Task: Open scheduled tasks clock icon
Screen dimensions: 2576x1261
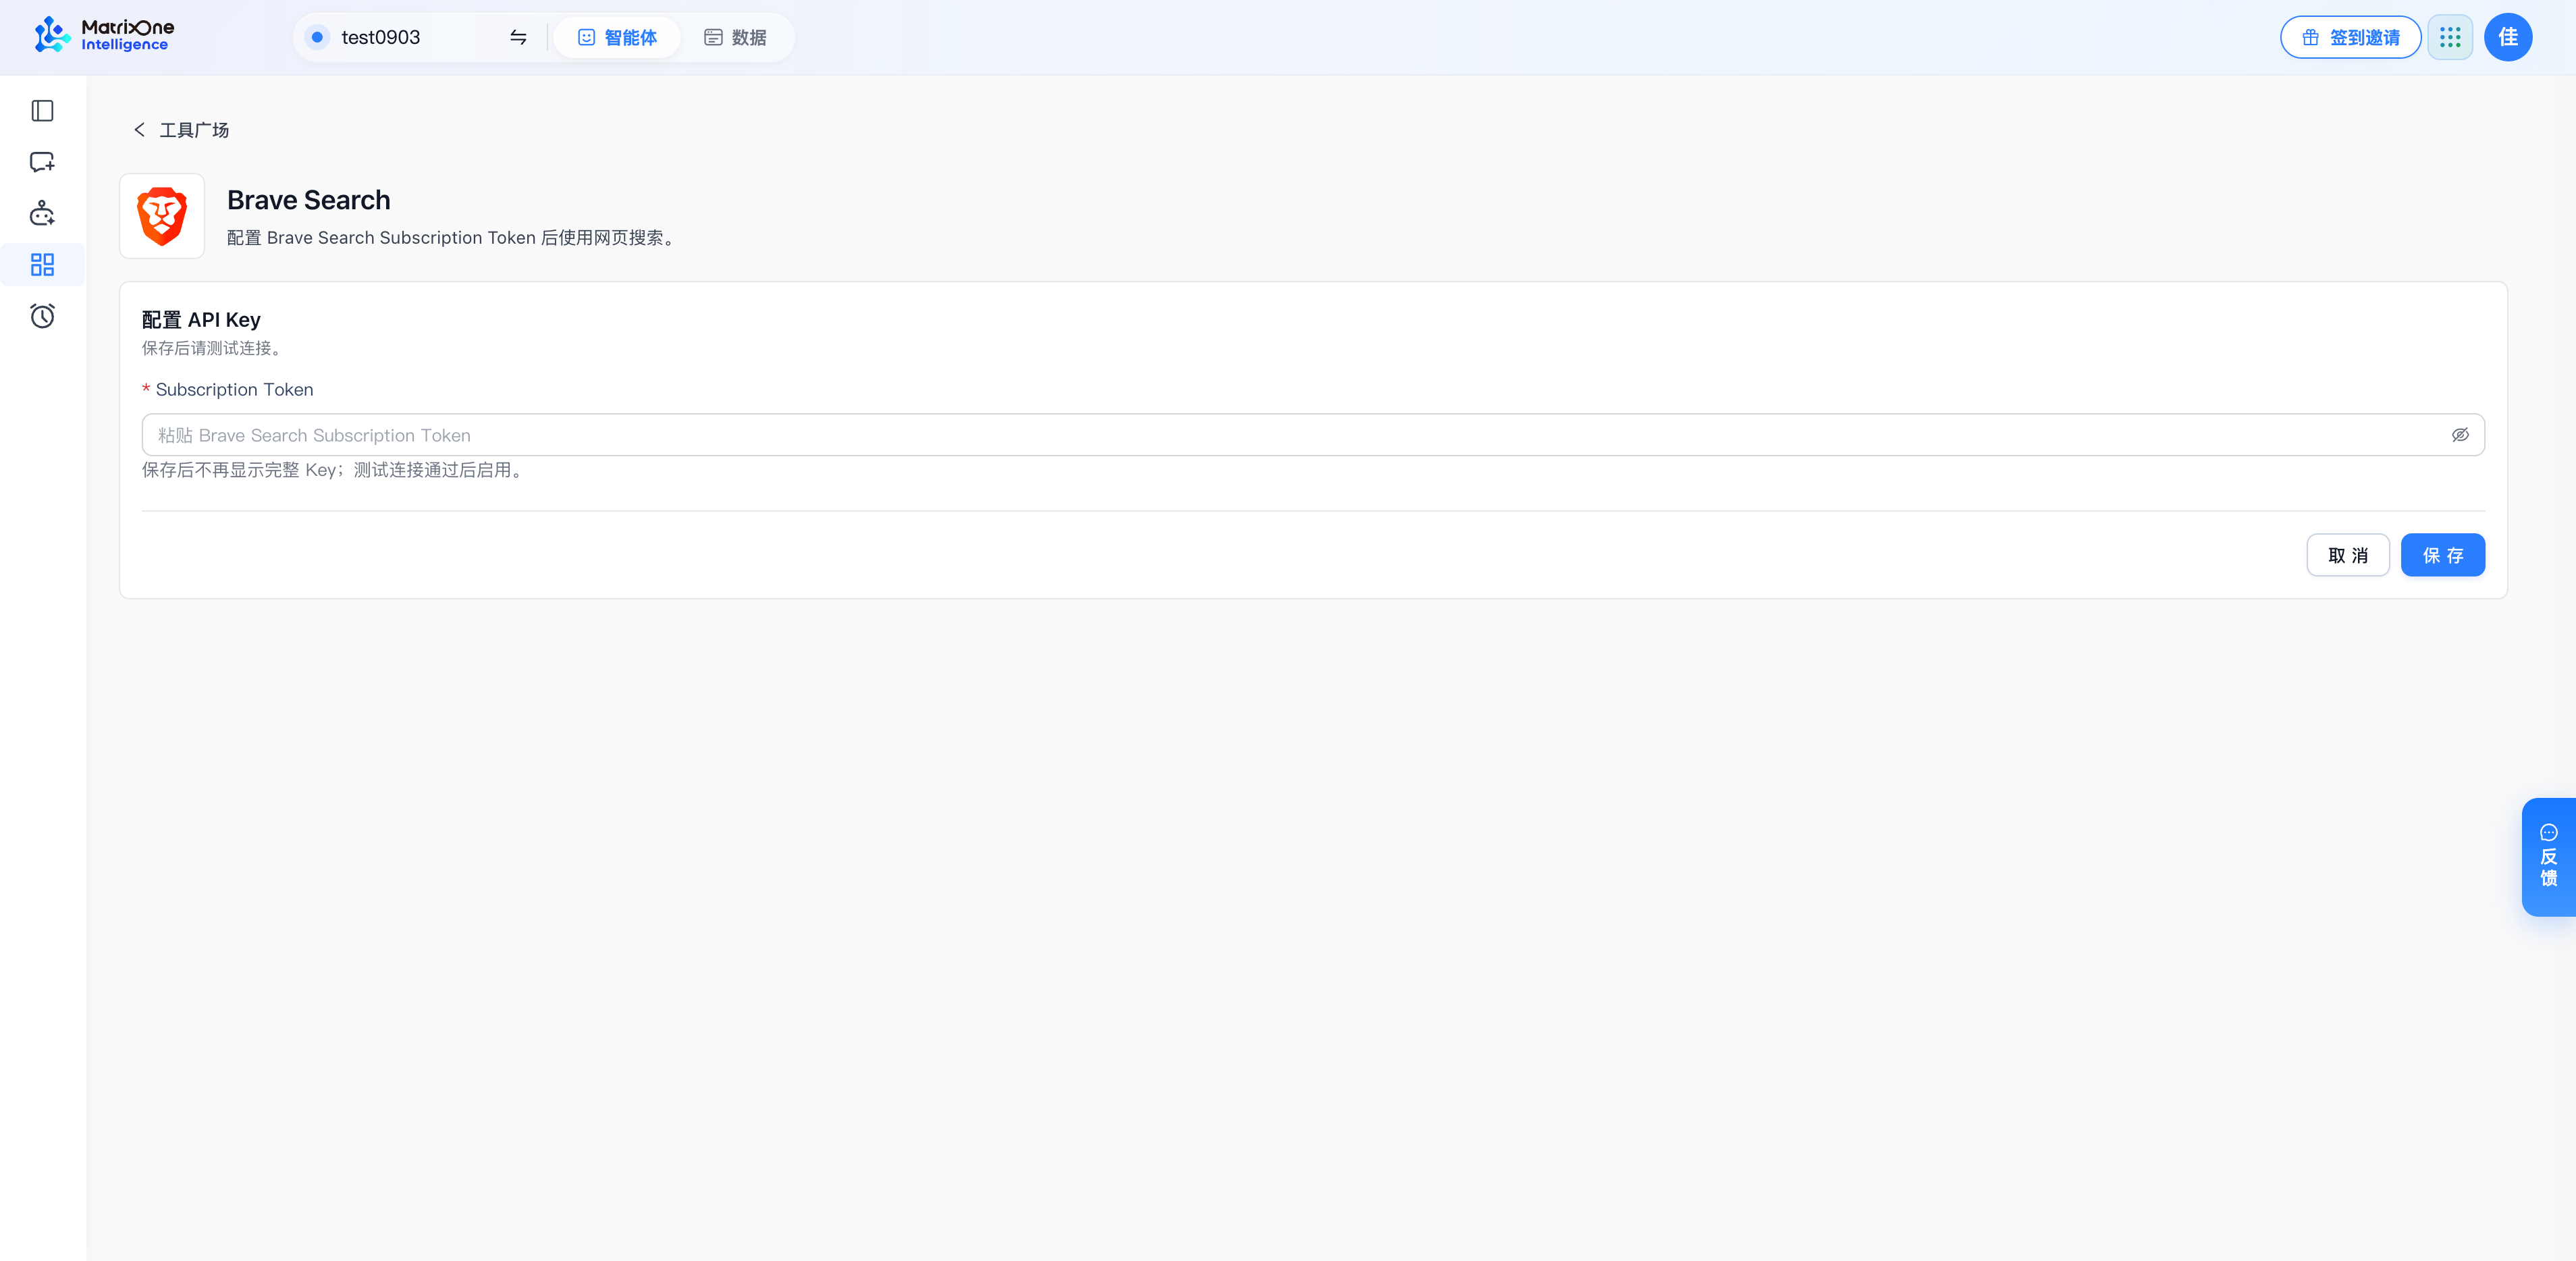Action: [42, 316]
